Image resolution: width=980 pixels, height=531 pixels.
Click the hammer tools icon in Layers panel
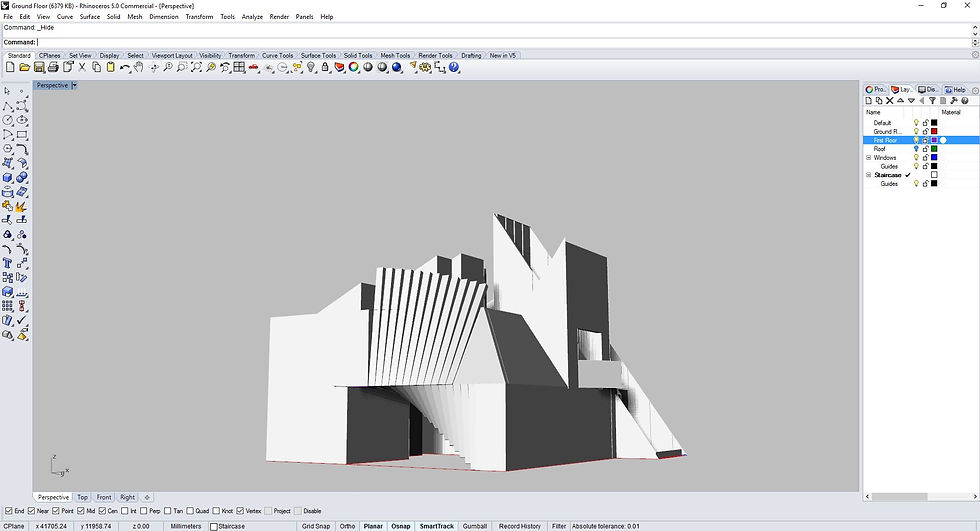click(954, 101)
